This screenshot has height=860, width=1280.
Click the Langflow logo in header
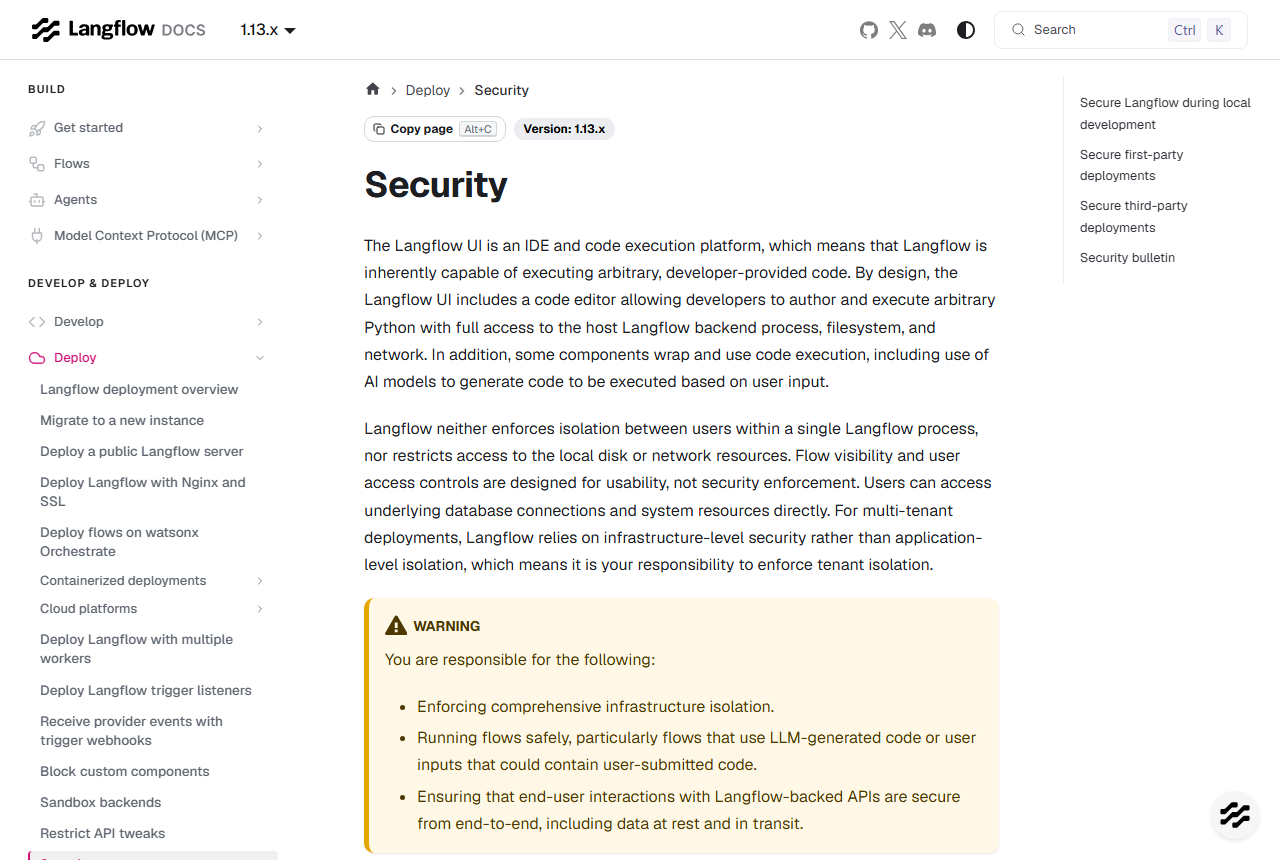(x=118, y=29)
